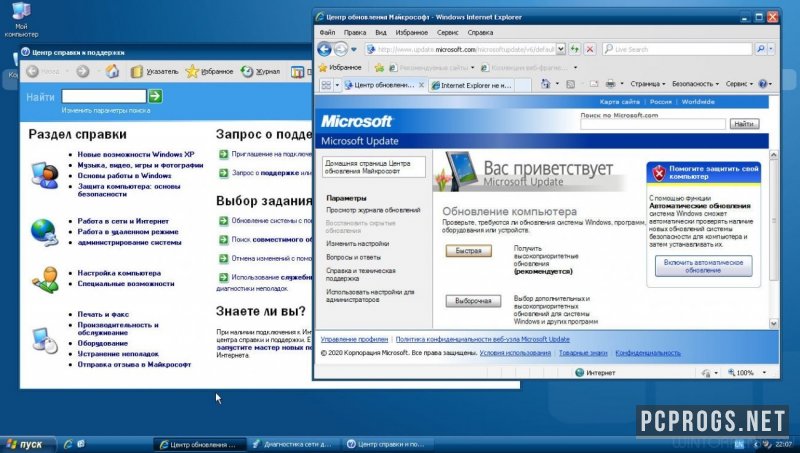
Task: Click the Favorites star button in IE
Action: click(x=340, y=67)
